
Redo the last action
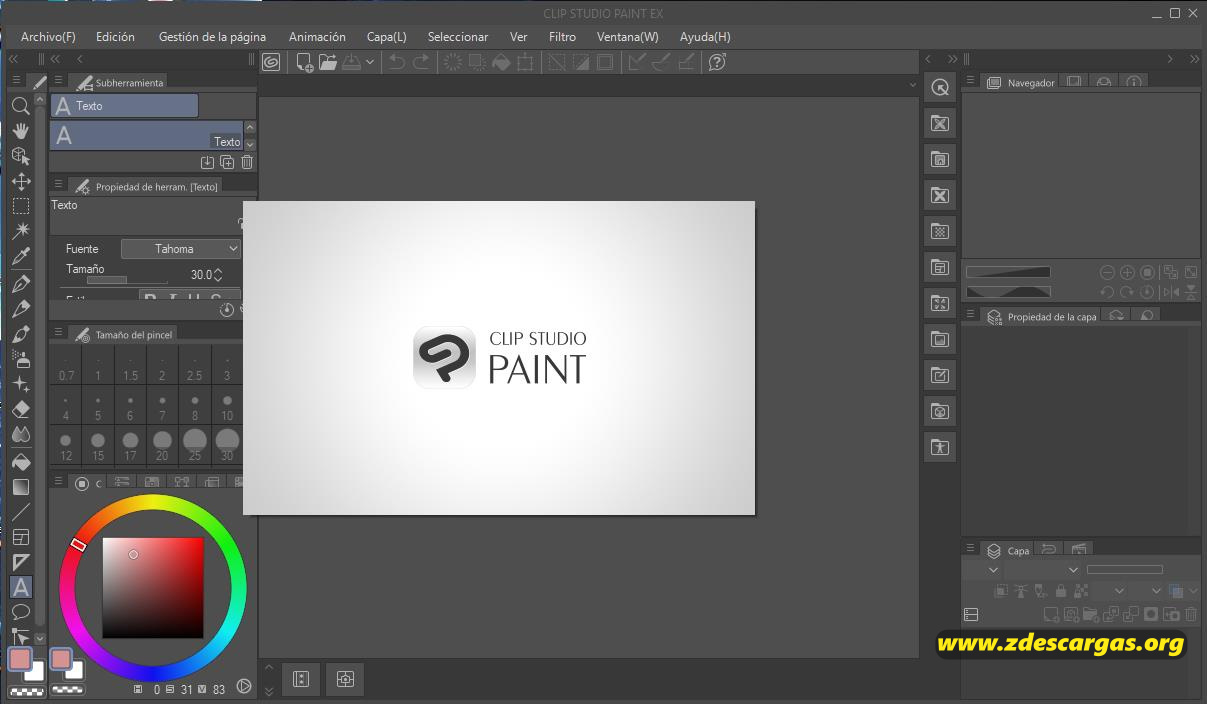[x=421, y=62]
